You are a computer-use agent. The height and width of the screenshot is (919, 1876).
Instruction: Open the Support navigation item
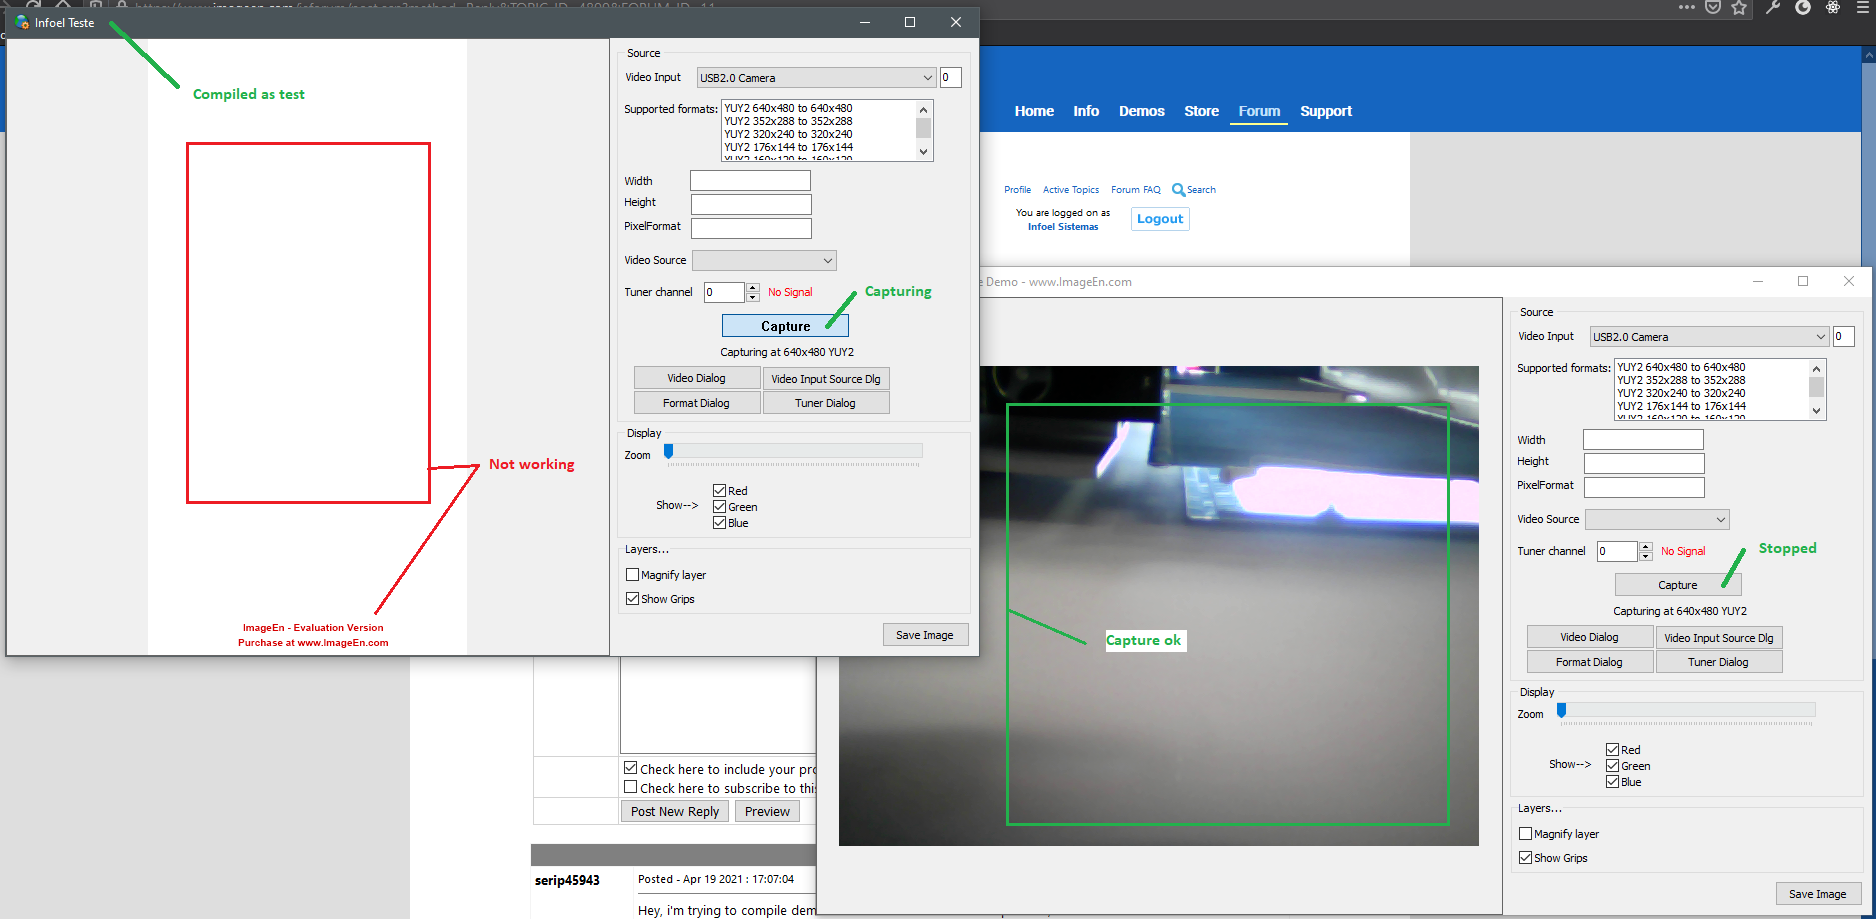(1326, 111)
